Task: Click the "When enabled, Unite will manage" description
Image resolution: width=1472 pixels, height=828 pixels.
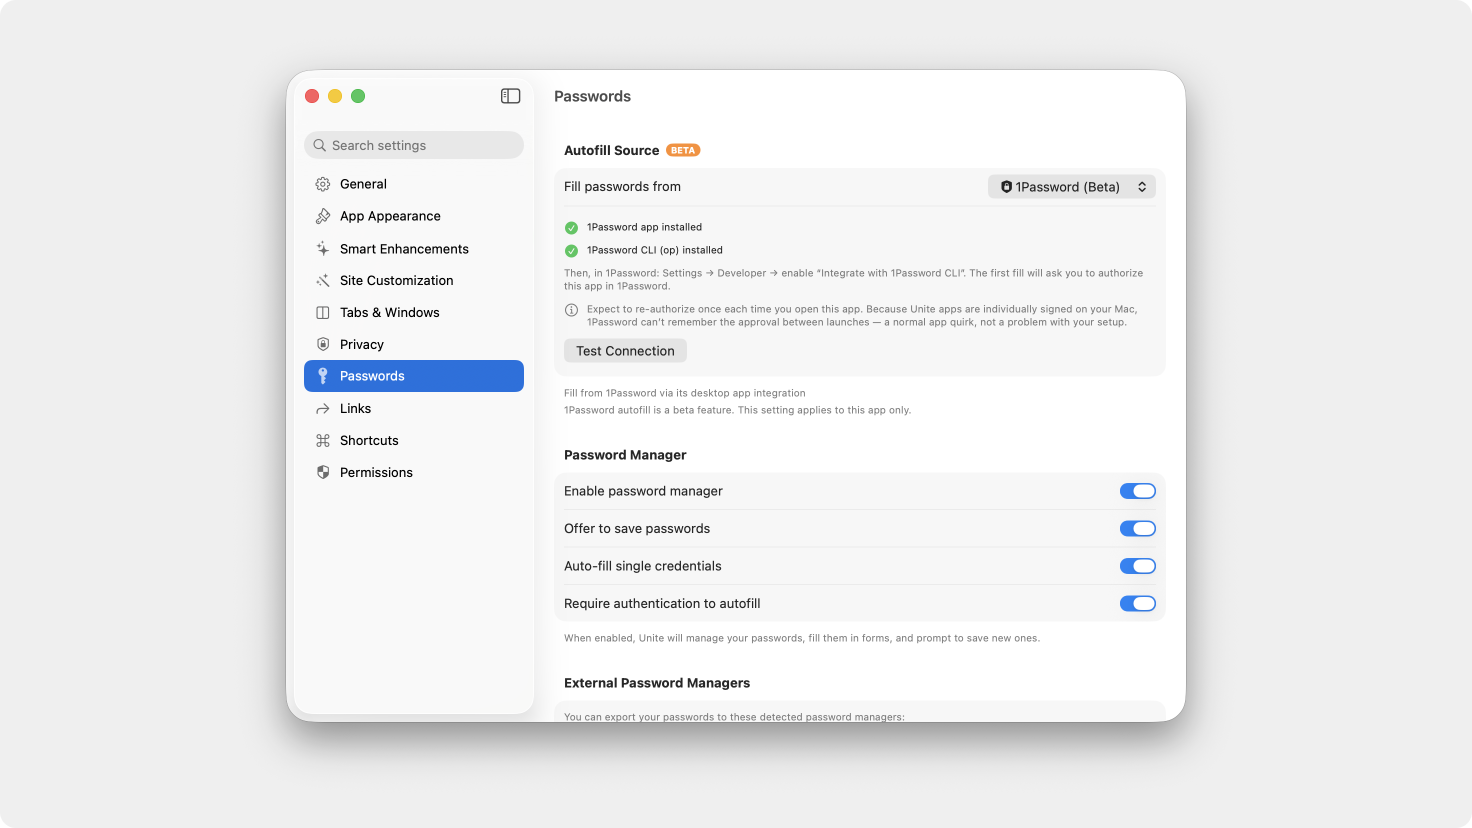Action: [802, 638]
